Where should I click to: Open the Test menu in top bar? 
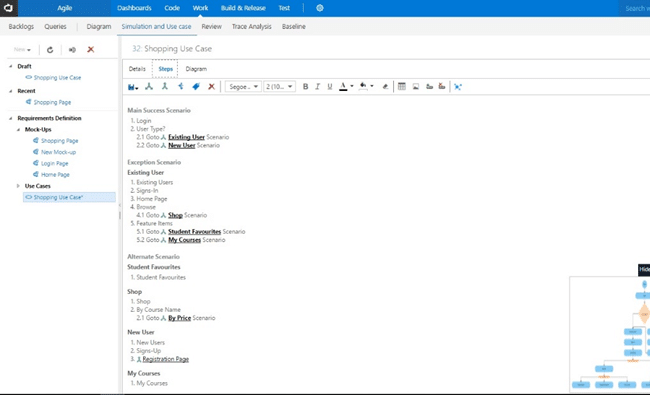tap(284, 8)
